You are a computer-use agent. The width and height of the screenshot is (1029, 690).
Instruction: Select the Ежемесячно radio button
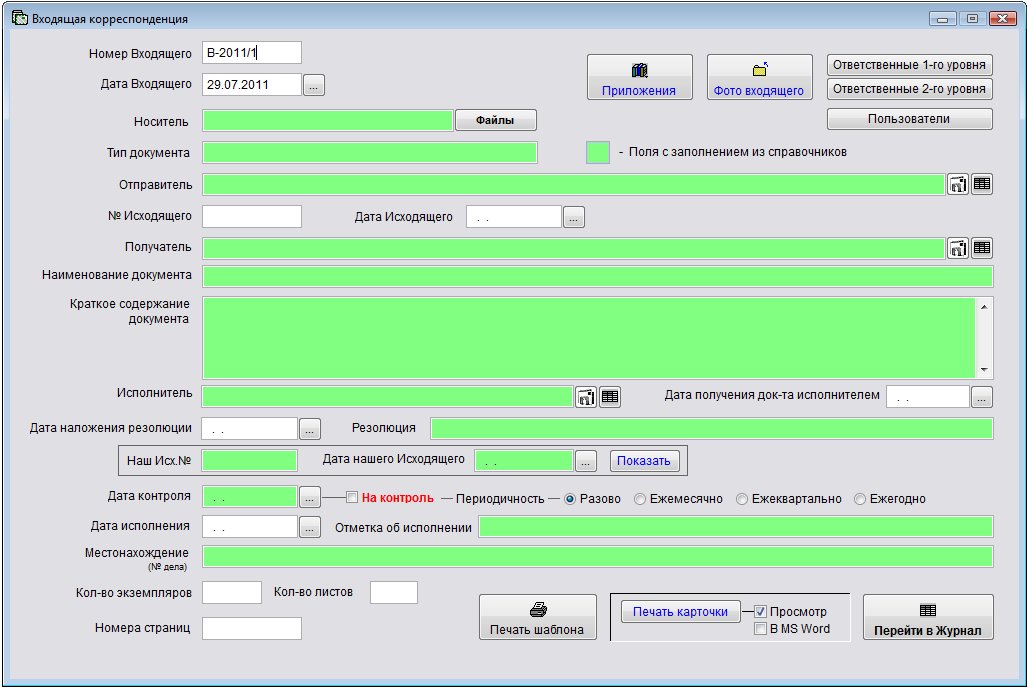point(640,499)
